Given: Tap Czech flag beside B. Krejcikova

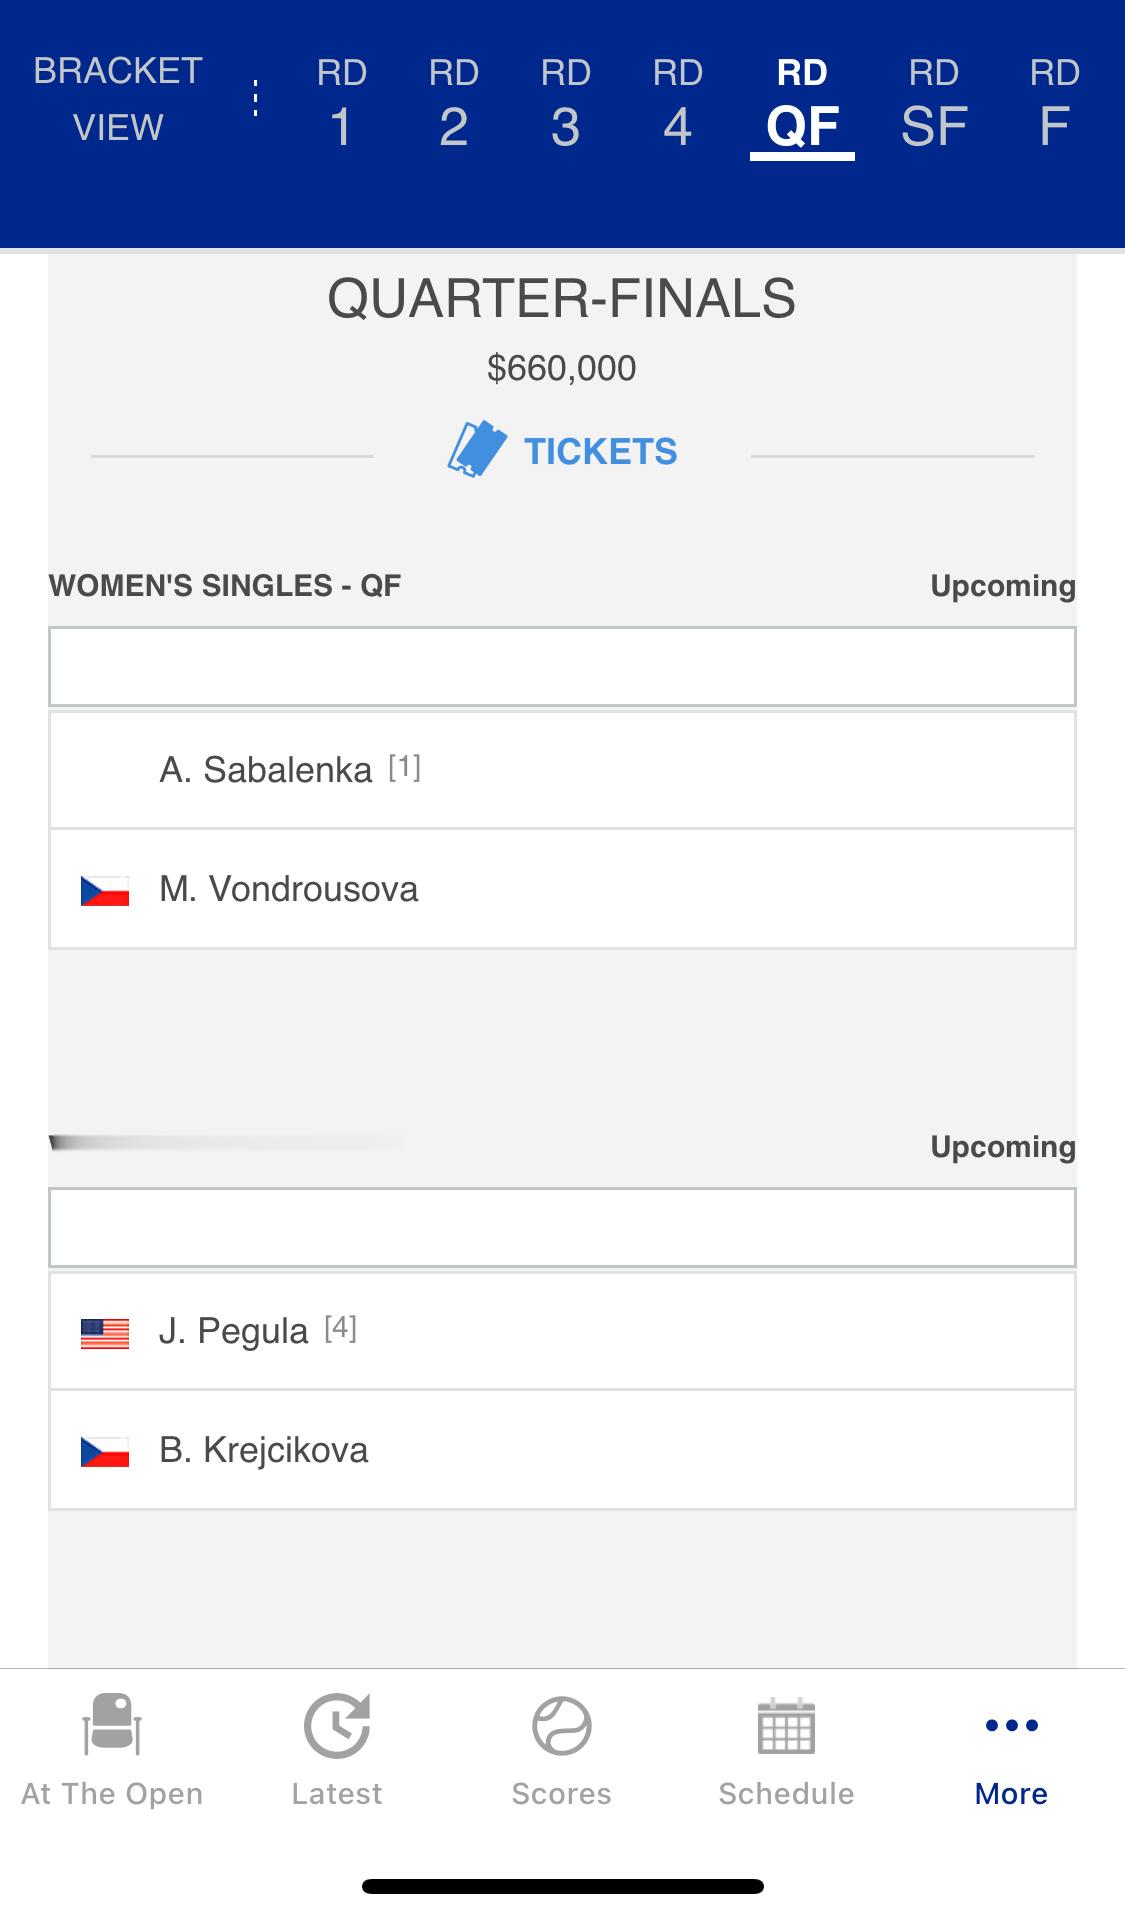Looking at the screenshot, I should click(105, 1451).
